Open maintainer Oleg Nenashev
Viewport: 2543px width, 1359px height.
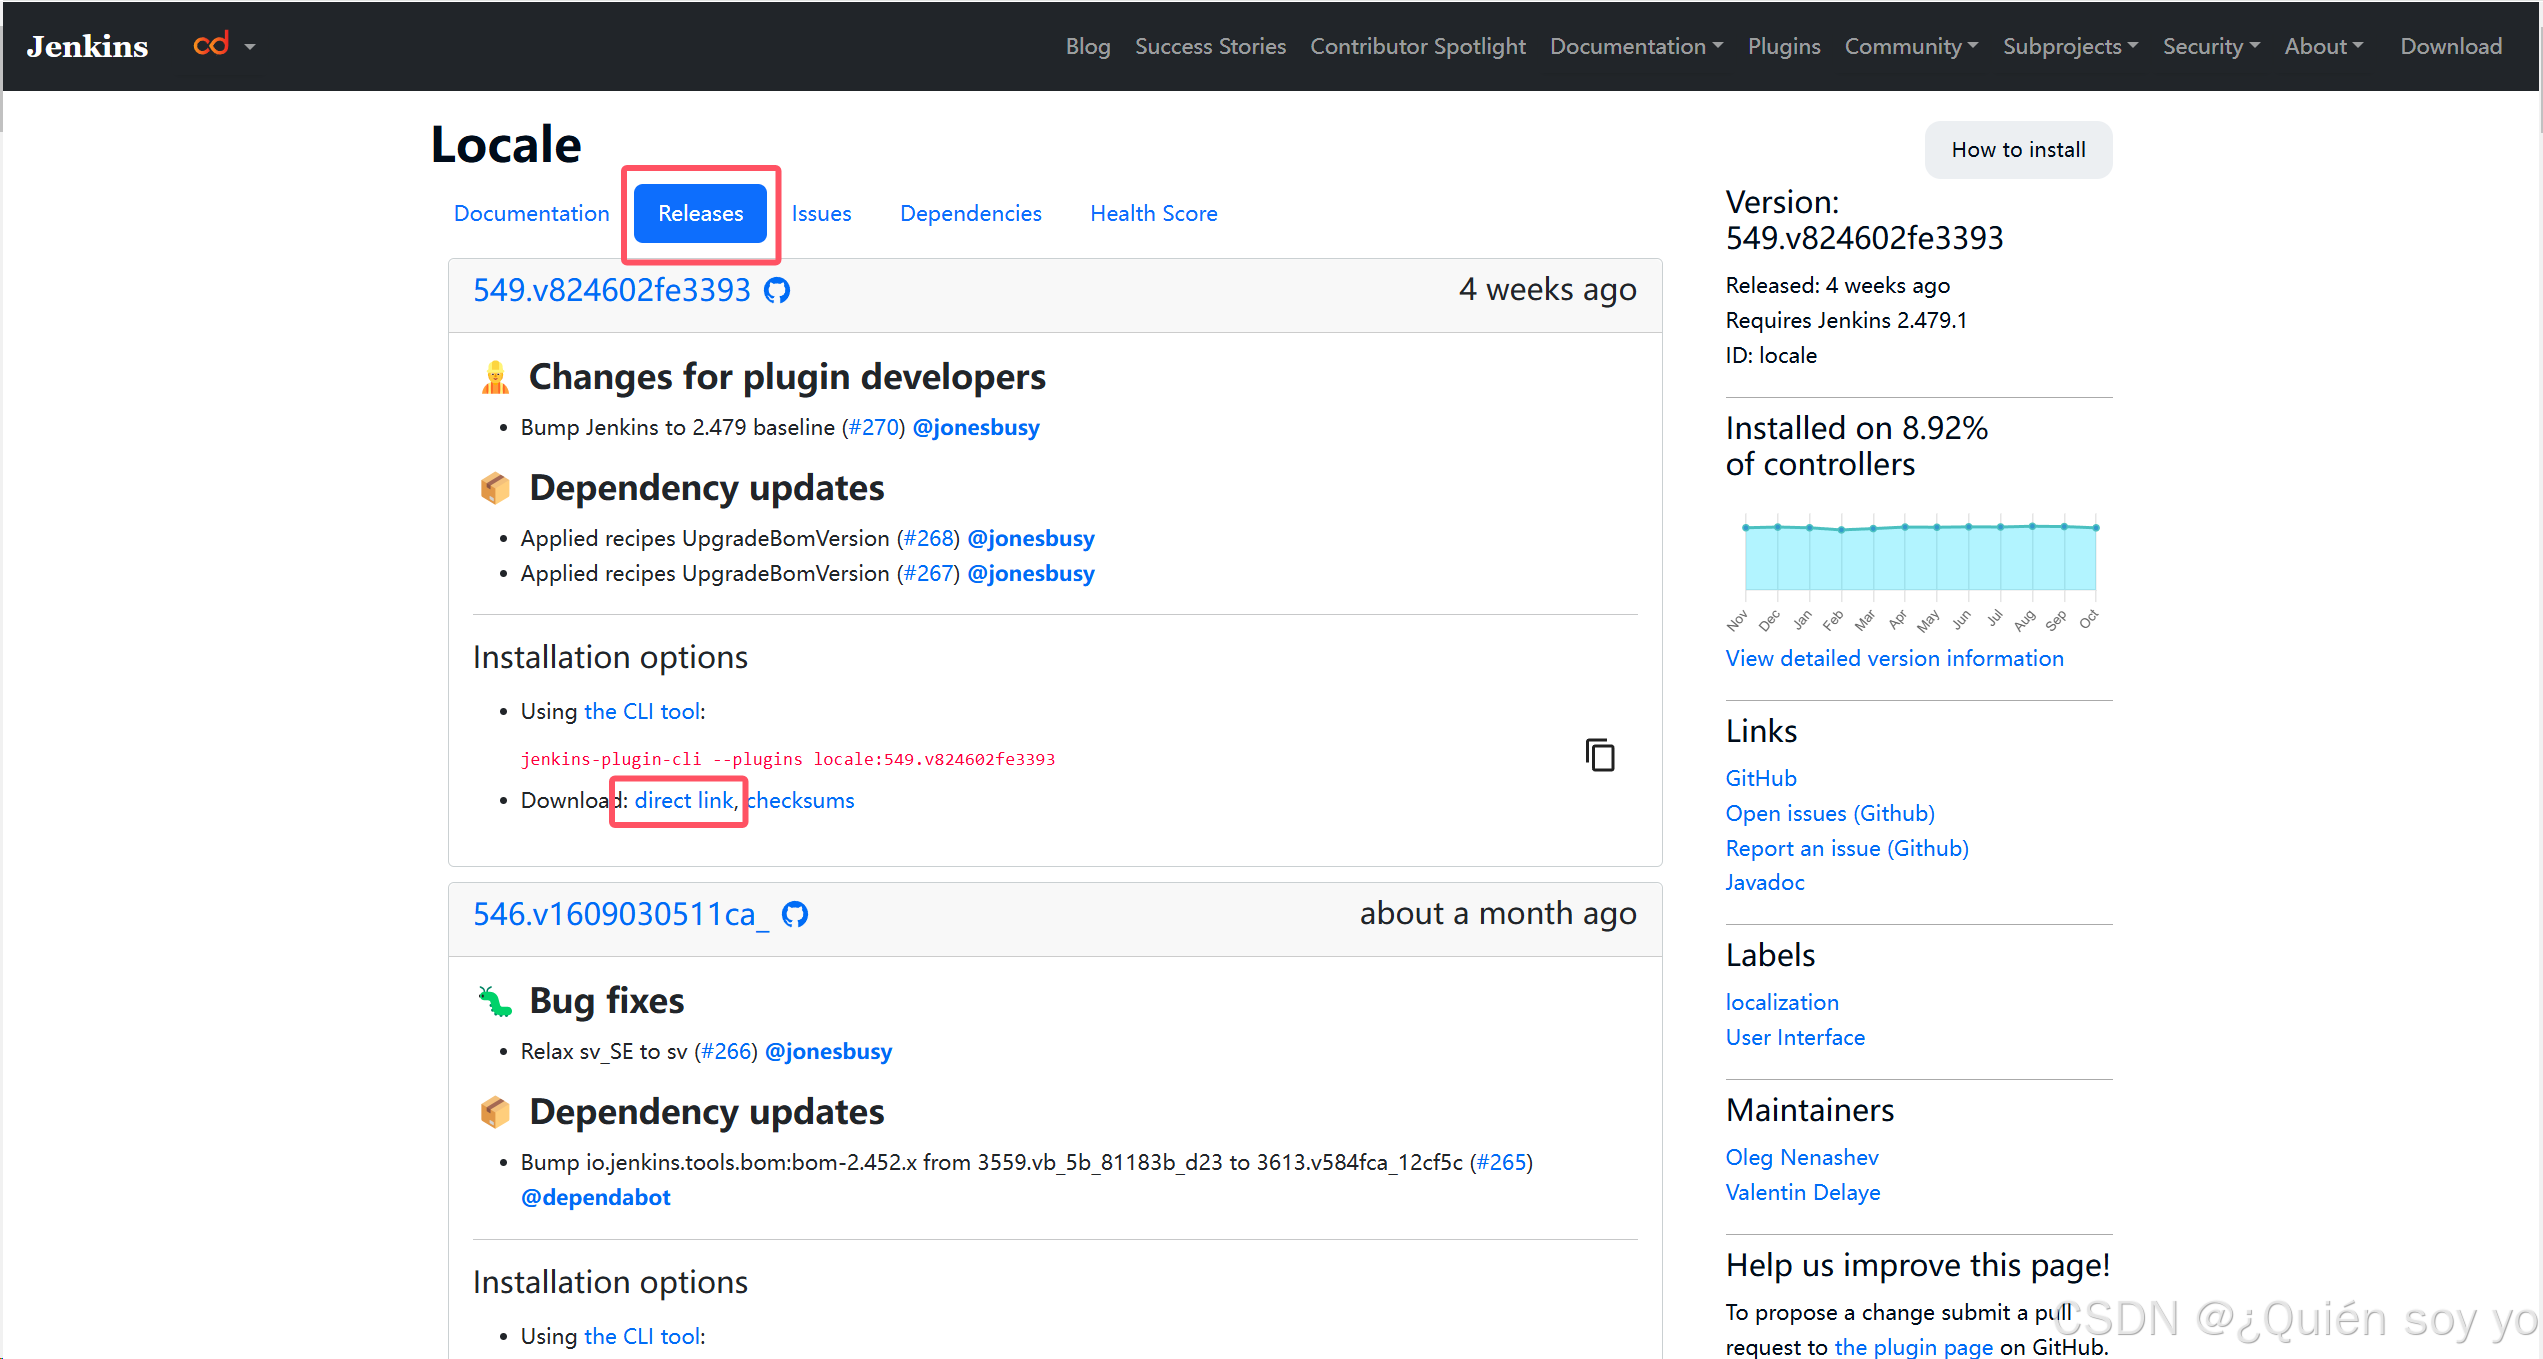(x=1801, y=1157)
